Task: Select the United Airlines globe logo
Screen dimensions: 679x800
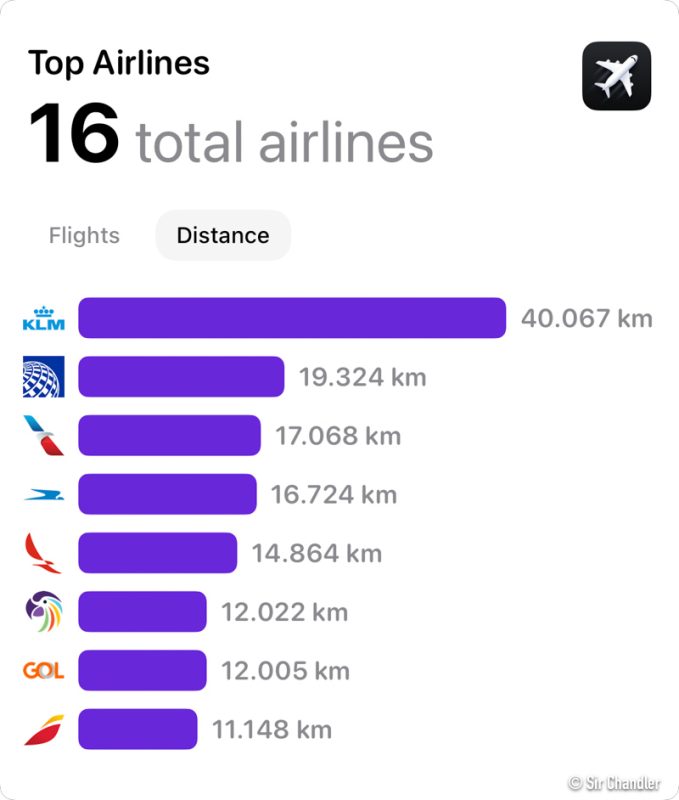Action: 43,377
